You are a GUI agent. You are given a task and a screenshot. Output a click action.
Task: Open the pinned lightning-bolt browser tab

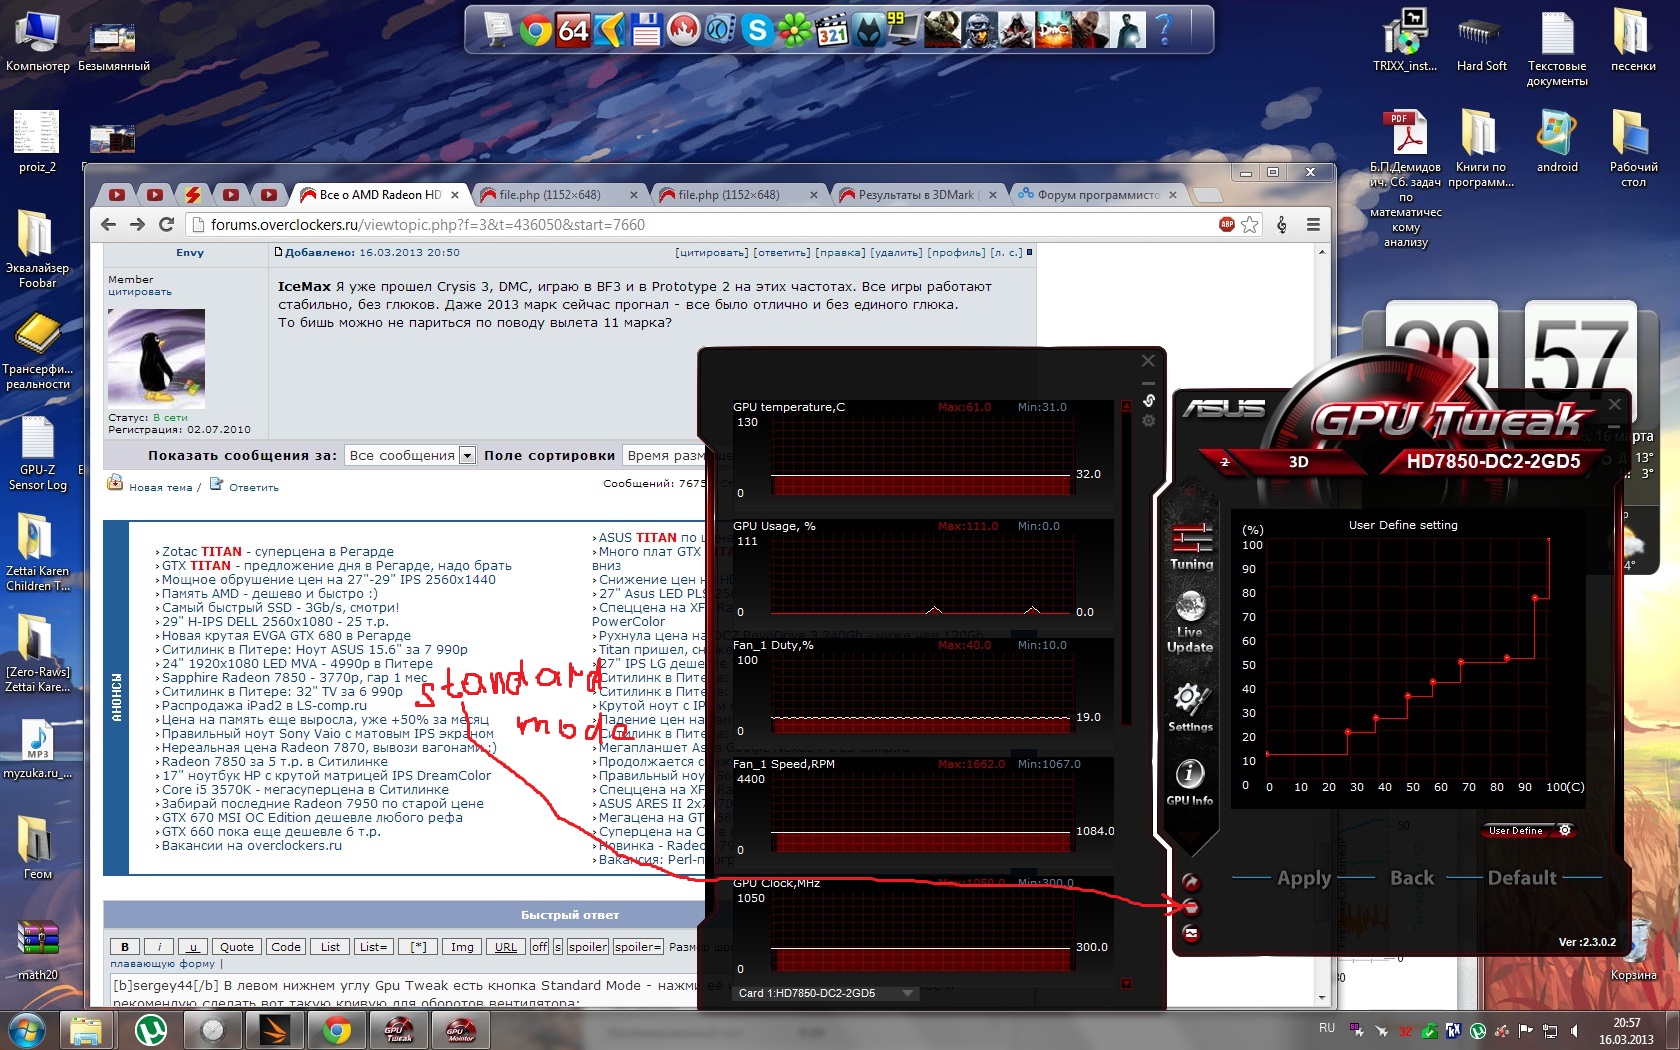[193, 195]
